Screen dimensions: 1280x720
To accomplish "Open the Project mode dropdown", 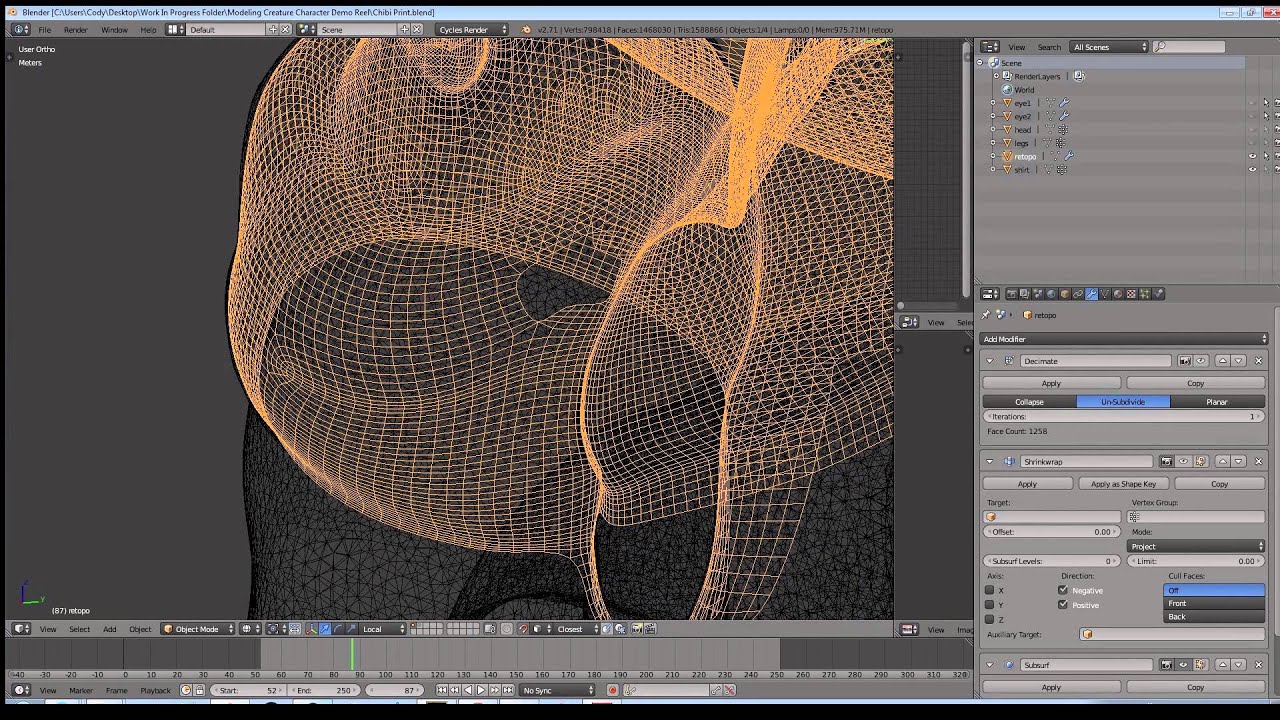I will (1196, 546).
